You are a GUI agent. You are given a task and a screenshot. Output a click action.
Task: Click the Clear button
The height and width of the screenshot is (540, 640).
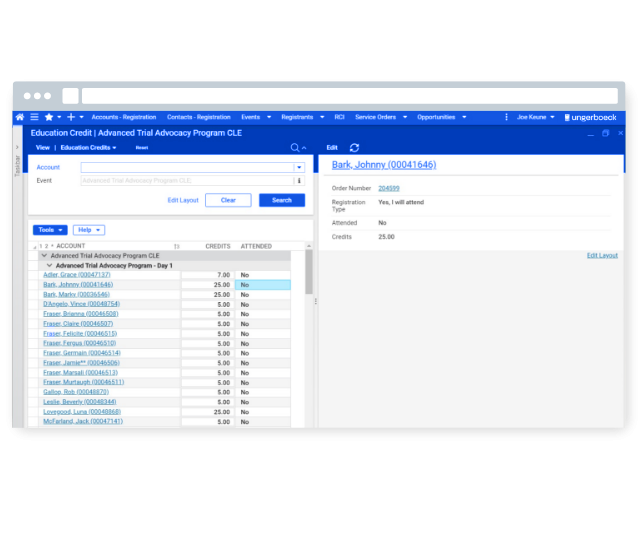pyautogui.click(x=228, y=200)
